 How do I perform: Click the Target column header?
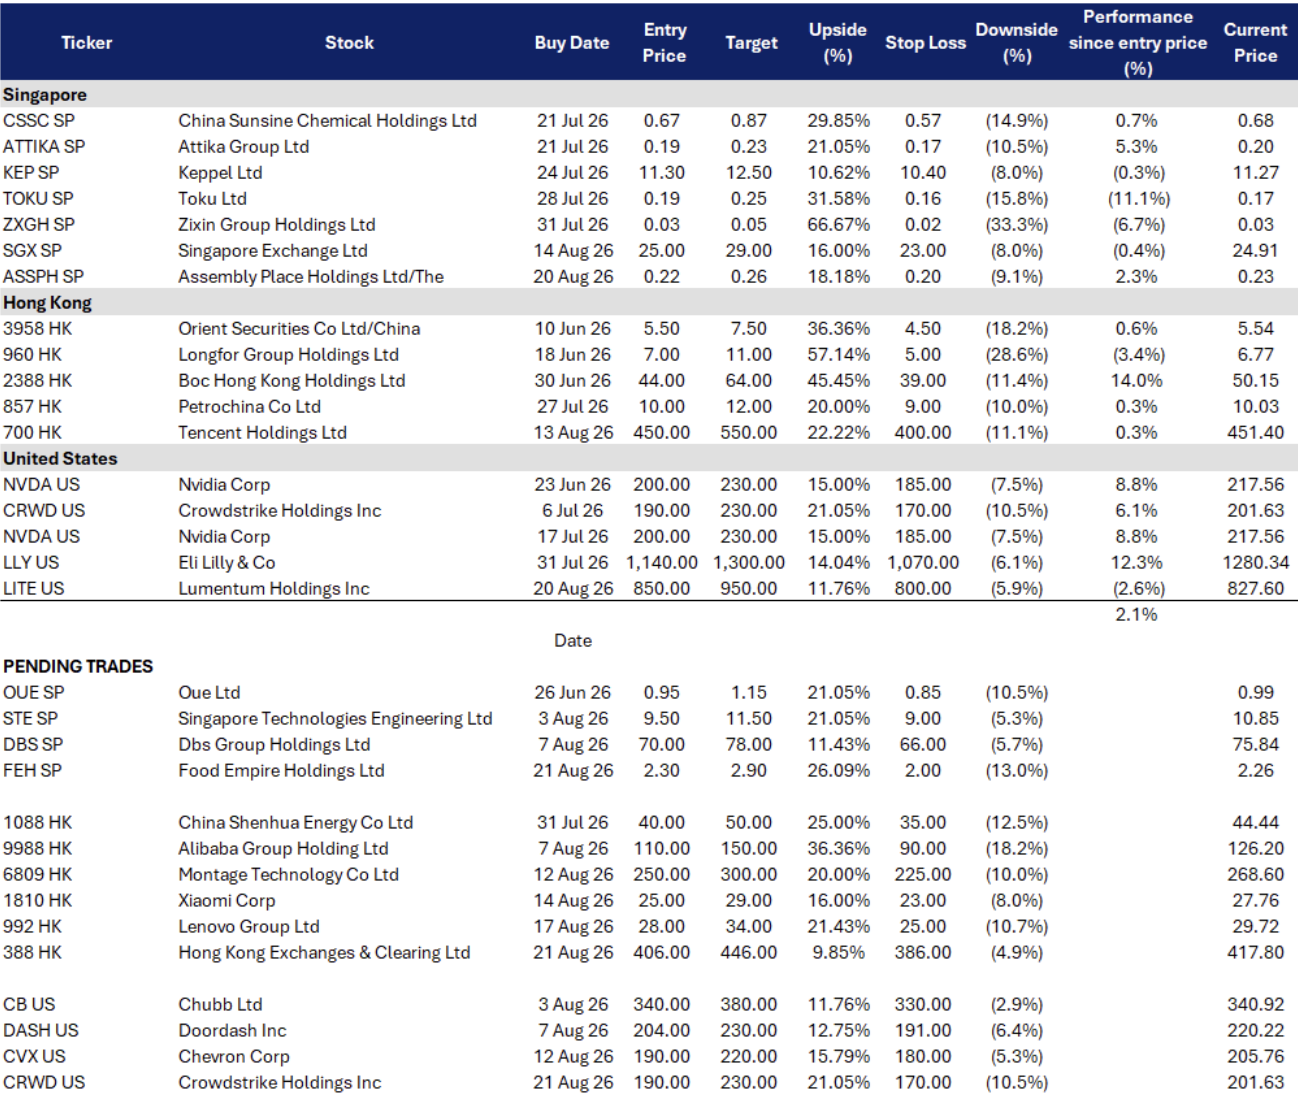tap(751, 43)
